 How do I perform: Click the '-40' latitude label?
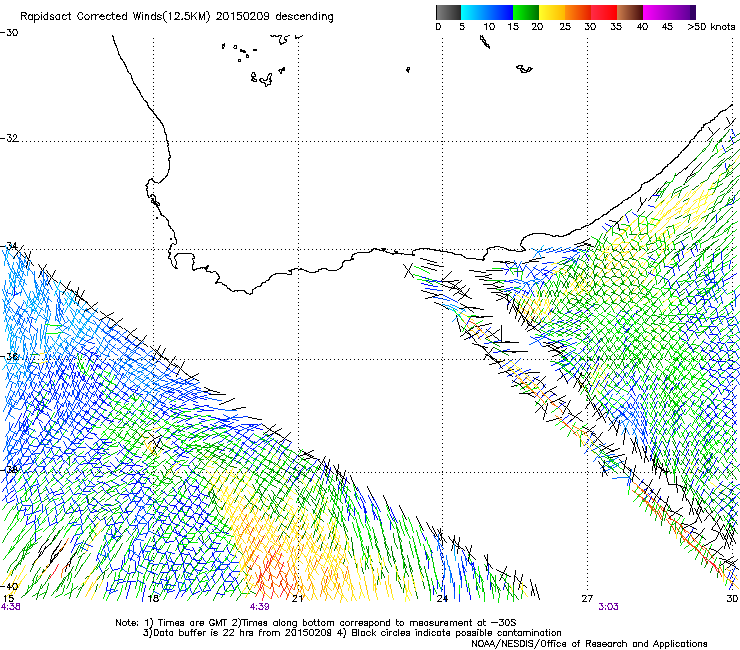point(9,587)
